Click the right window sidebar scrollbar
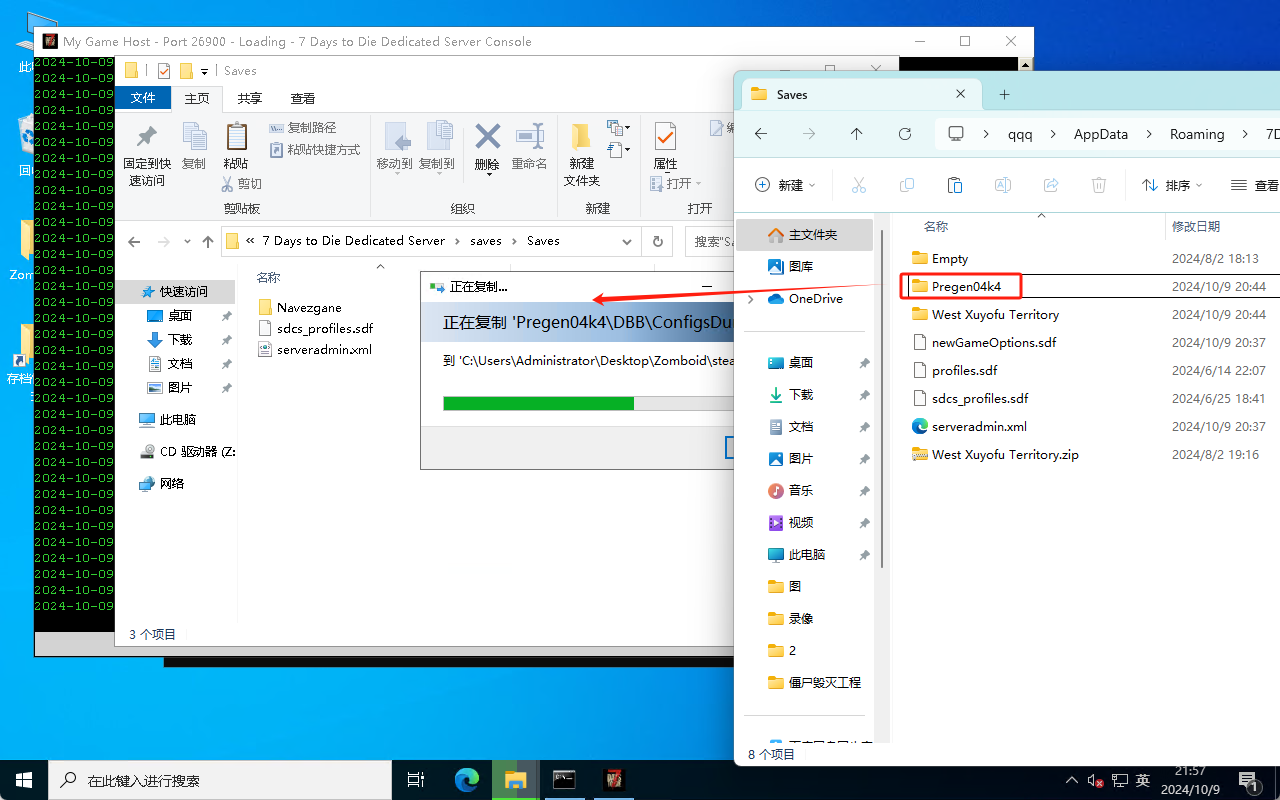 pos(880,399)
